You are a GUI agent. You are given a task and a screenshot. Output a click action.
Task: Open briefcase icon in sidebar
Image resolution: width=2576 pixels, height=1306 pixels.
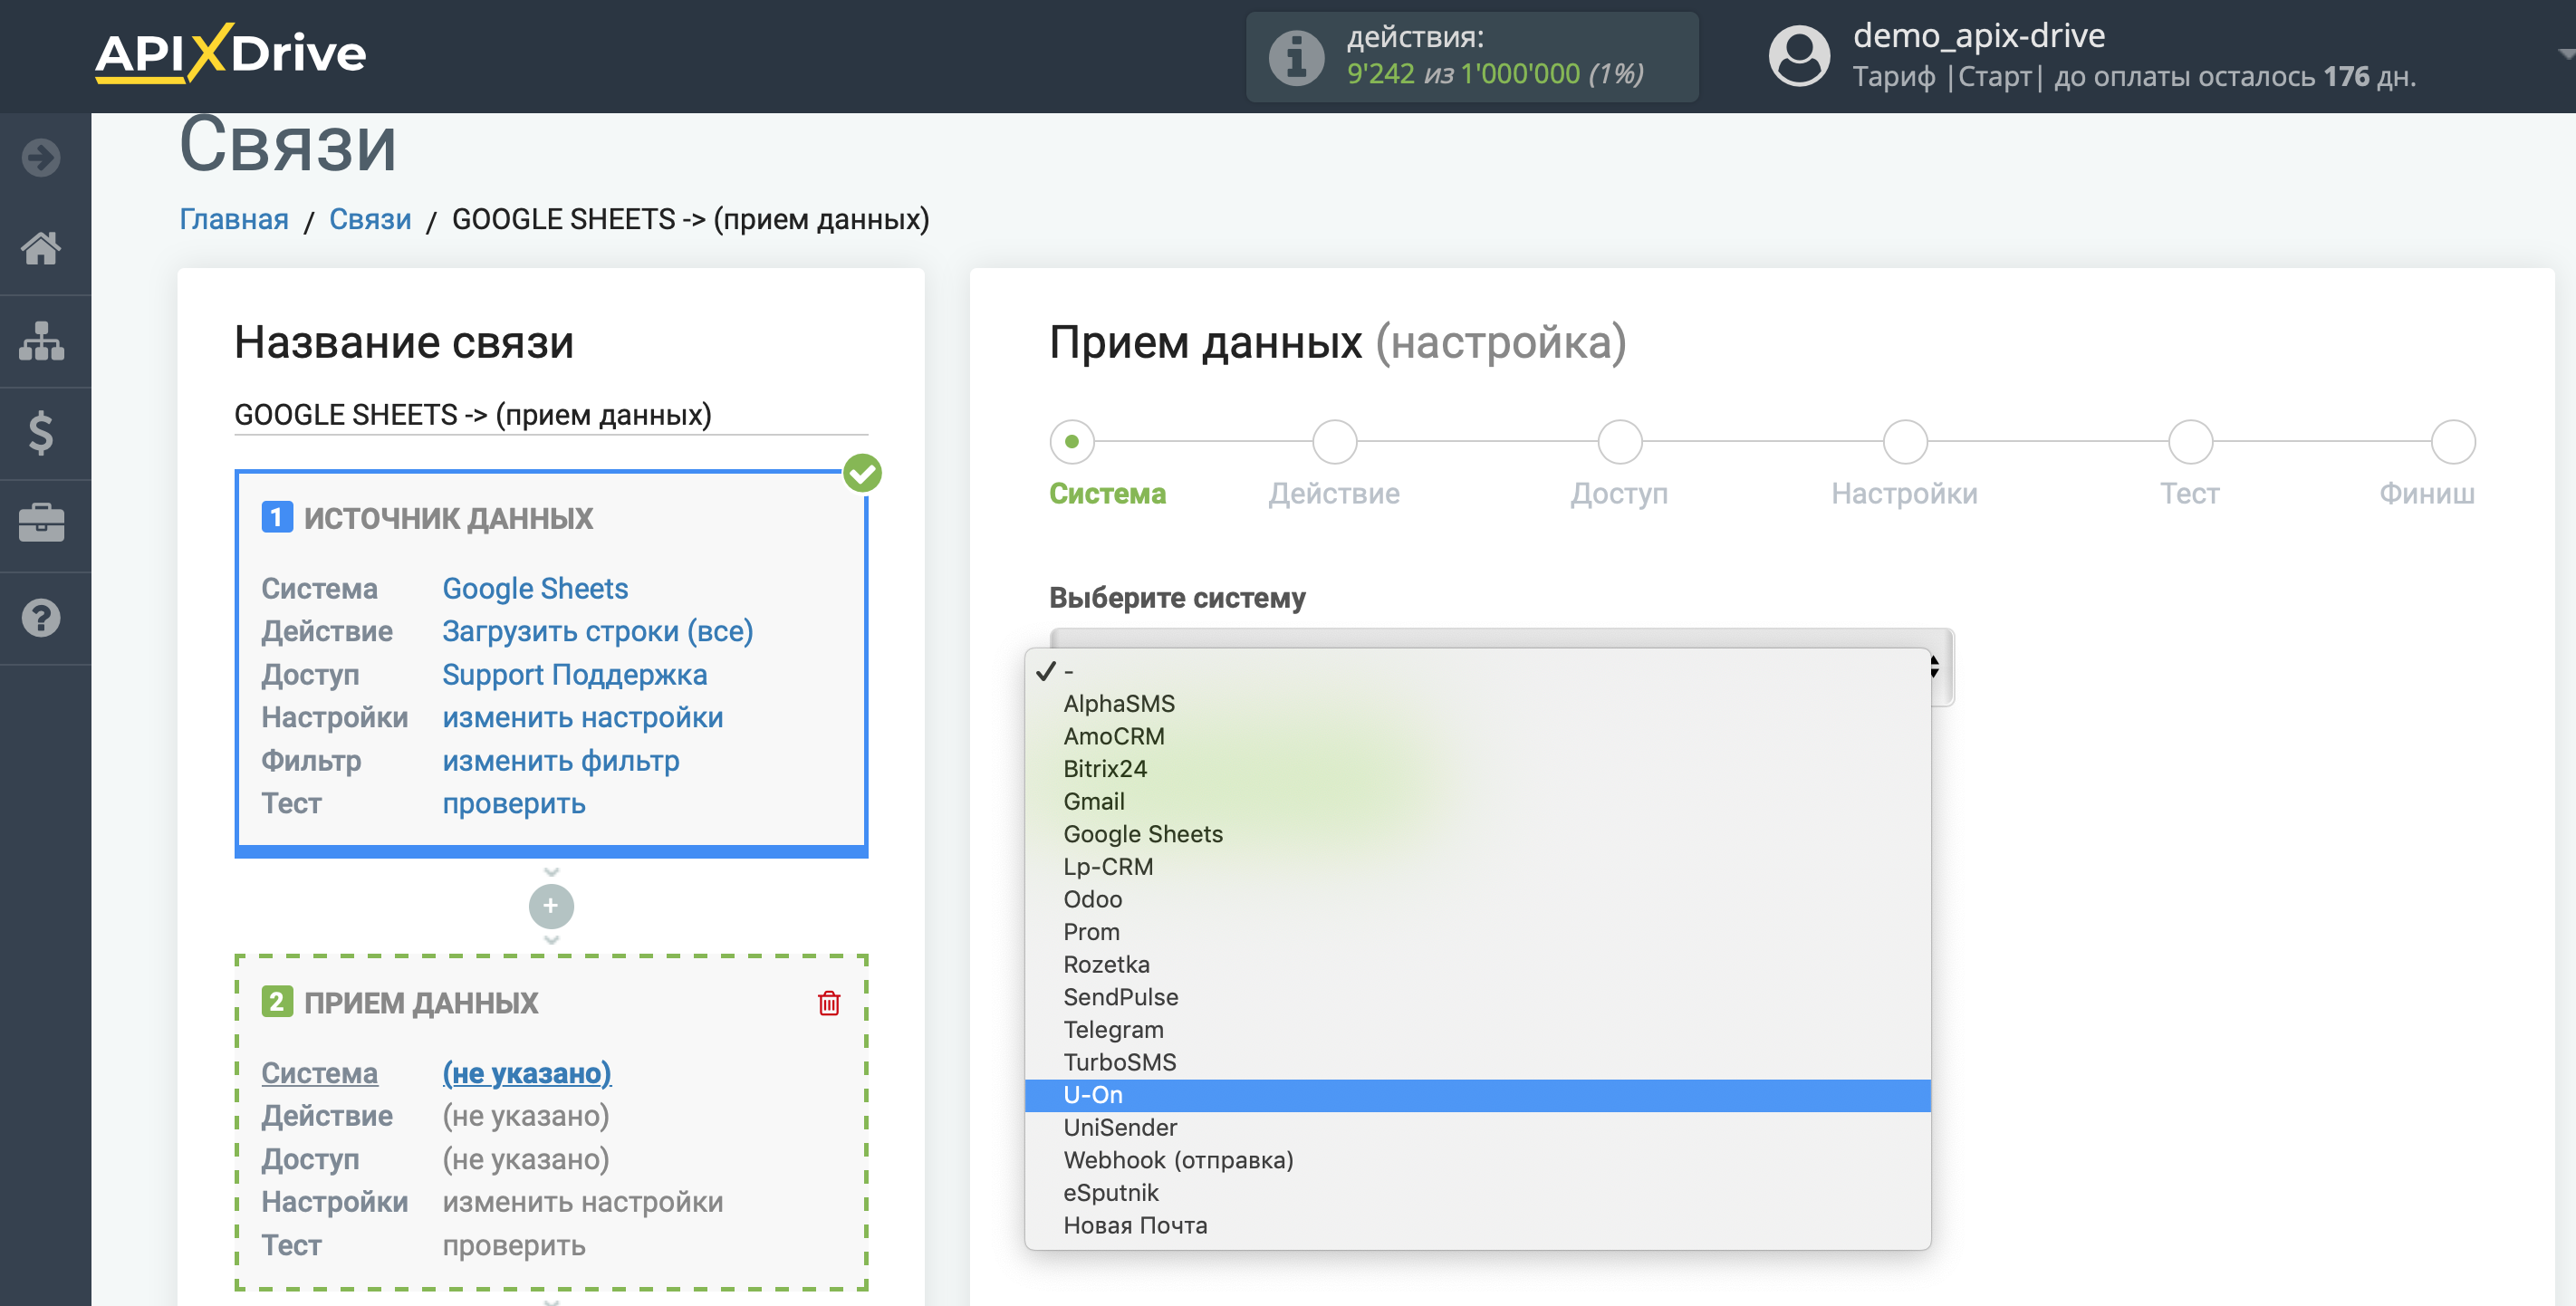[41, 523]
